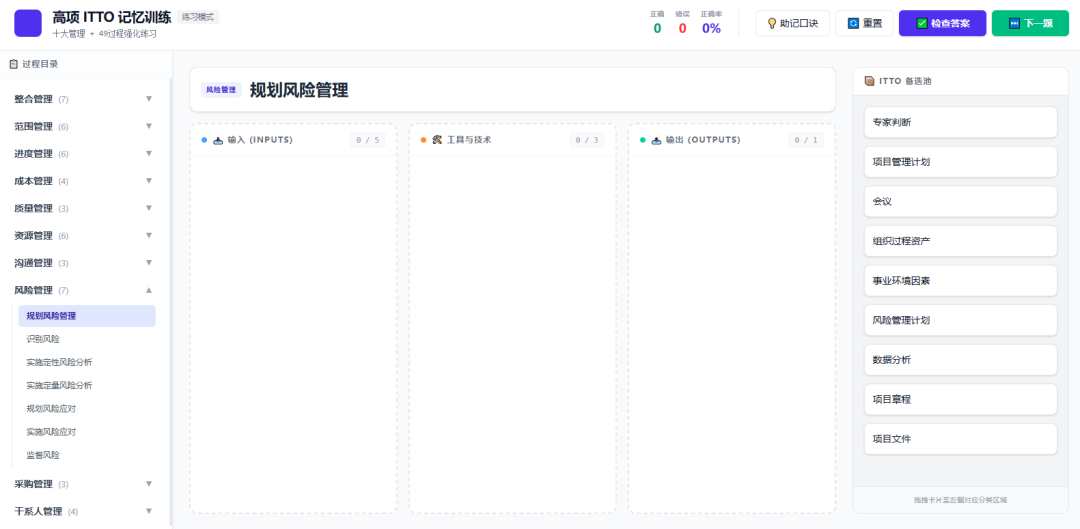Collapse the 风险管理 section arrow

pos(149,290)
